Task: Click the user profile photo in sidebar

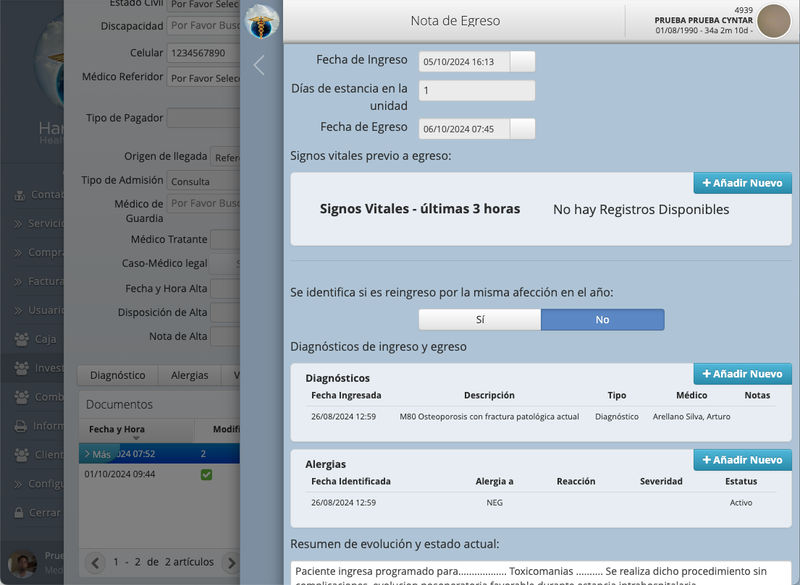Action: [22, 563]
